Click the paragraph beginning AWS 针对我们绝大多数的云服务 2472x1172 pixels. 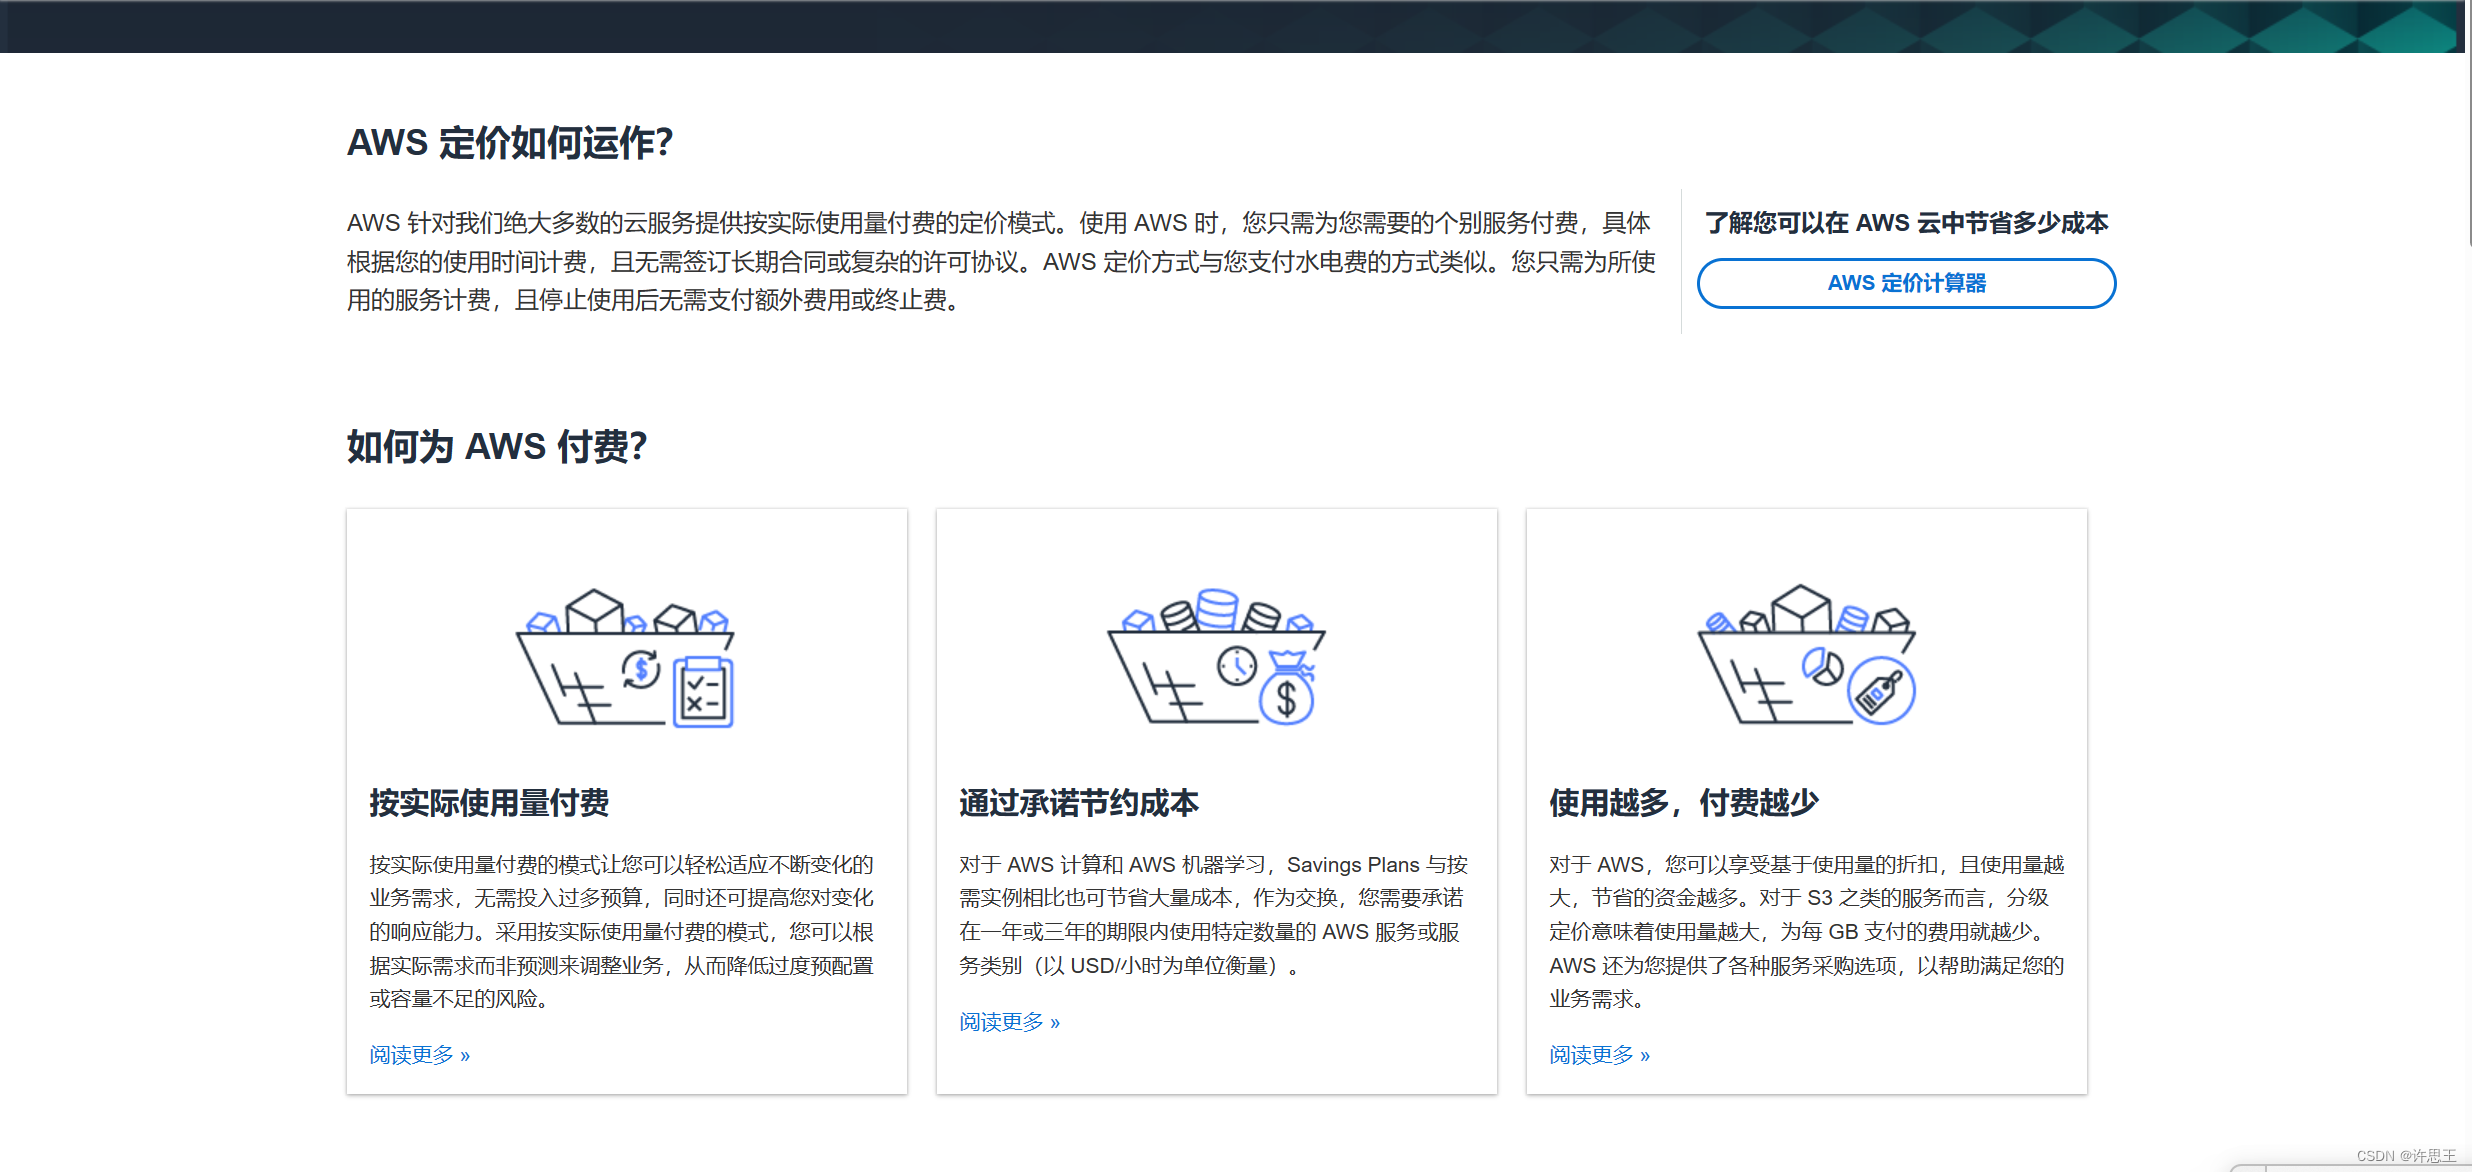point(1001,261)
